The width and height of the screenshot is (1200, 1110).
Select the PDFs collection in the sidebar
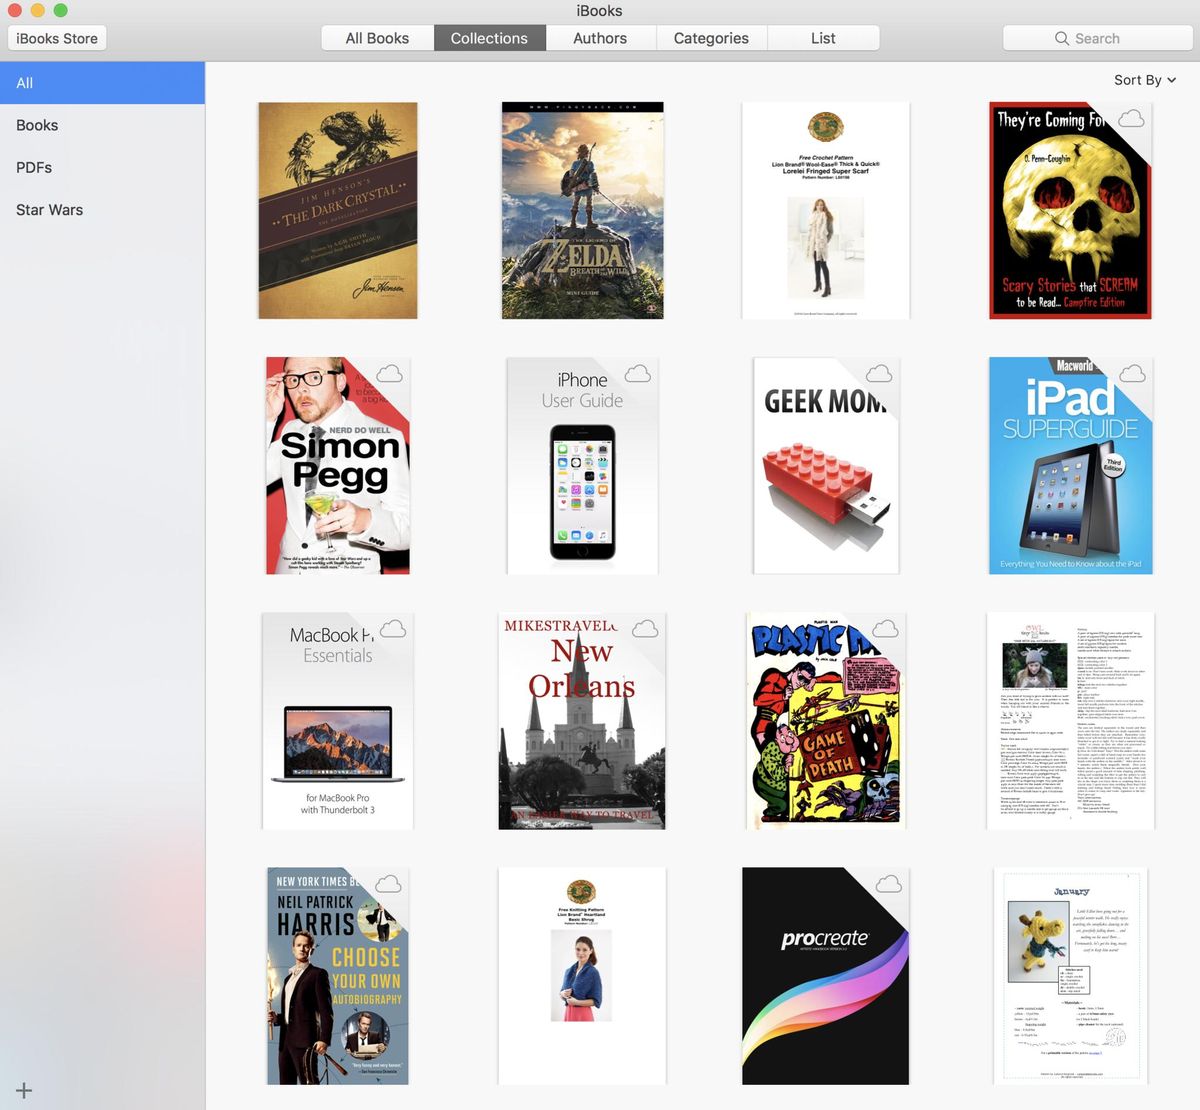pos(33,167)
